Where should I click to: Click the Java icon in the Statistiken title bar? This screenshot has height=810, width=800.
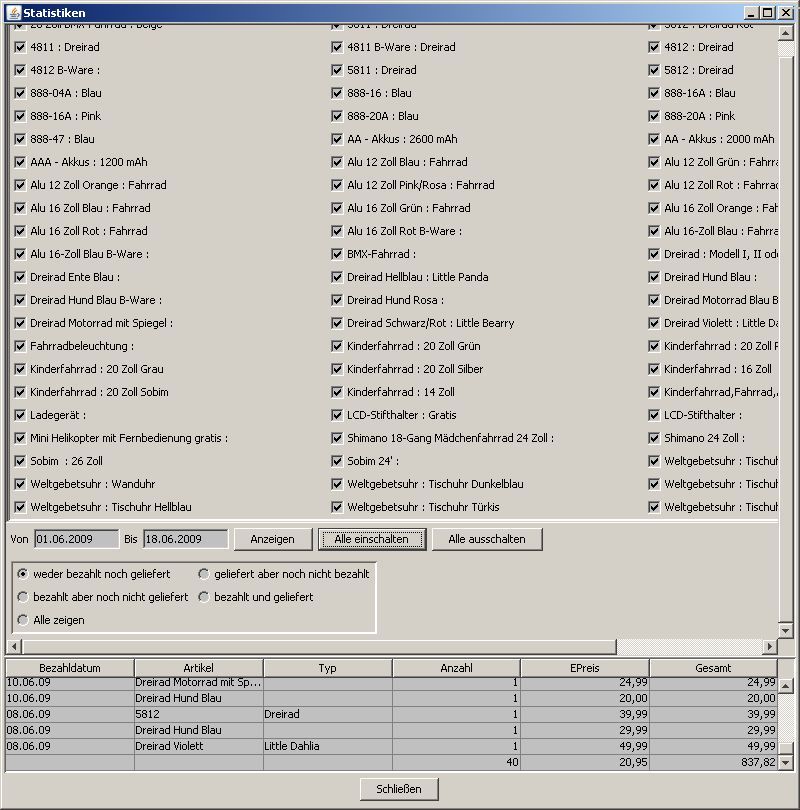[x=13, y=12]
